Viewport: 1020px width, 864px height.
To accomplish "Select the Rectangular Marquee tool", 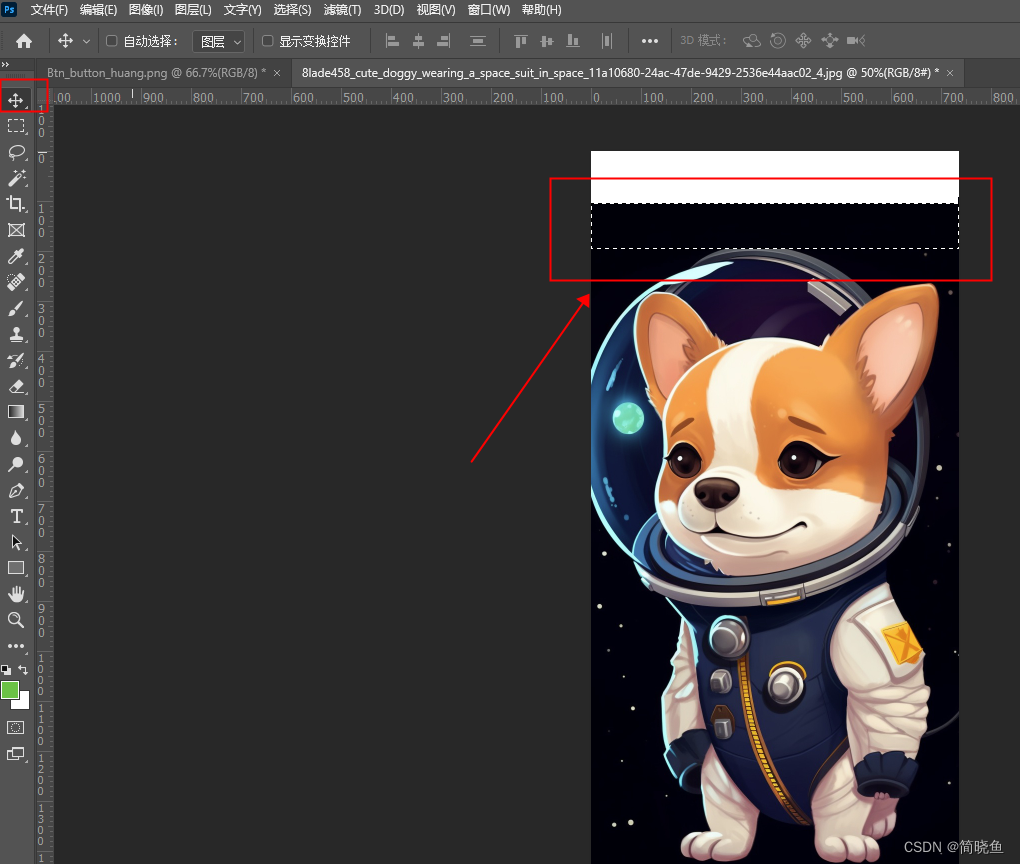I will coord(16,126).
